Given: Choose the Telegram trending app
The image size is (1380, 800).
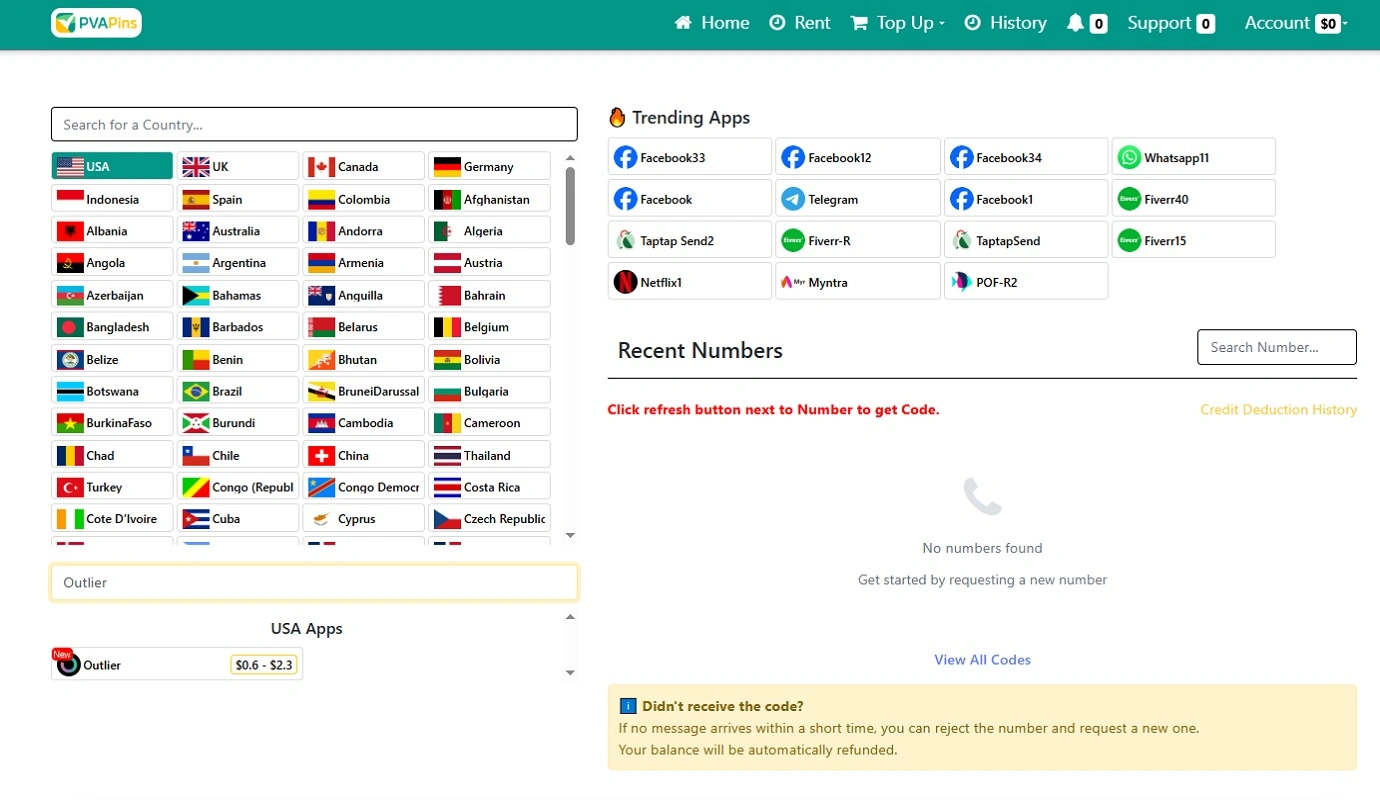Looking at the screenshot, I should click(x=858, y=199).
